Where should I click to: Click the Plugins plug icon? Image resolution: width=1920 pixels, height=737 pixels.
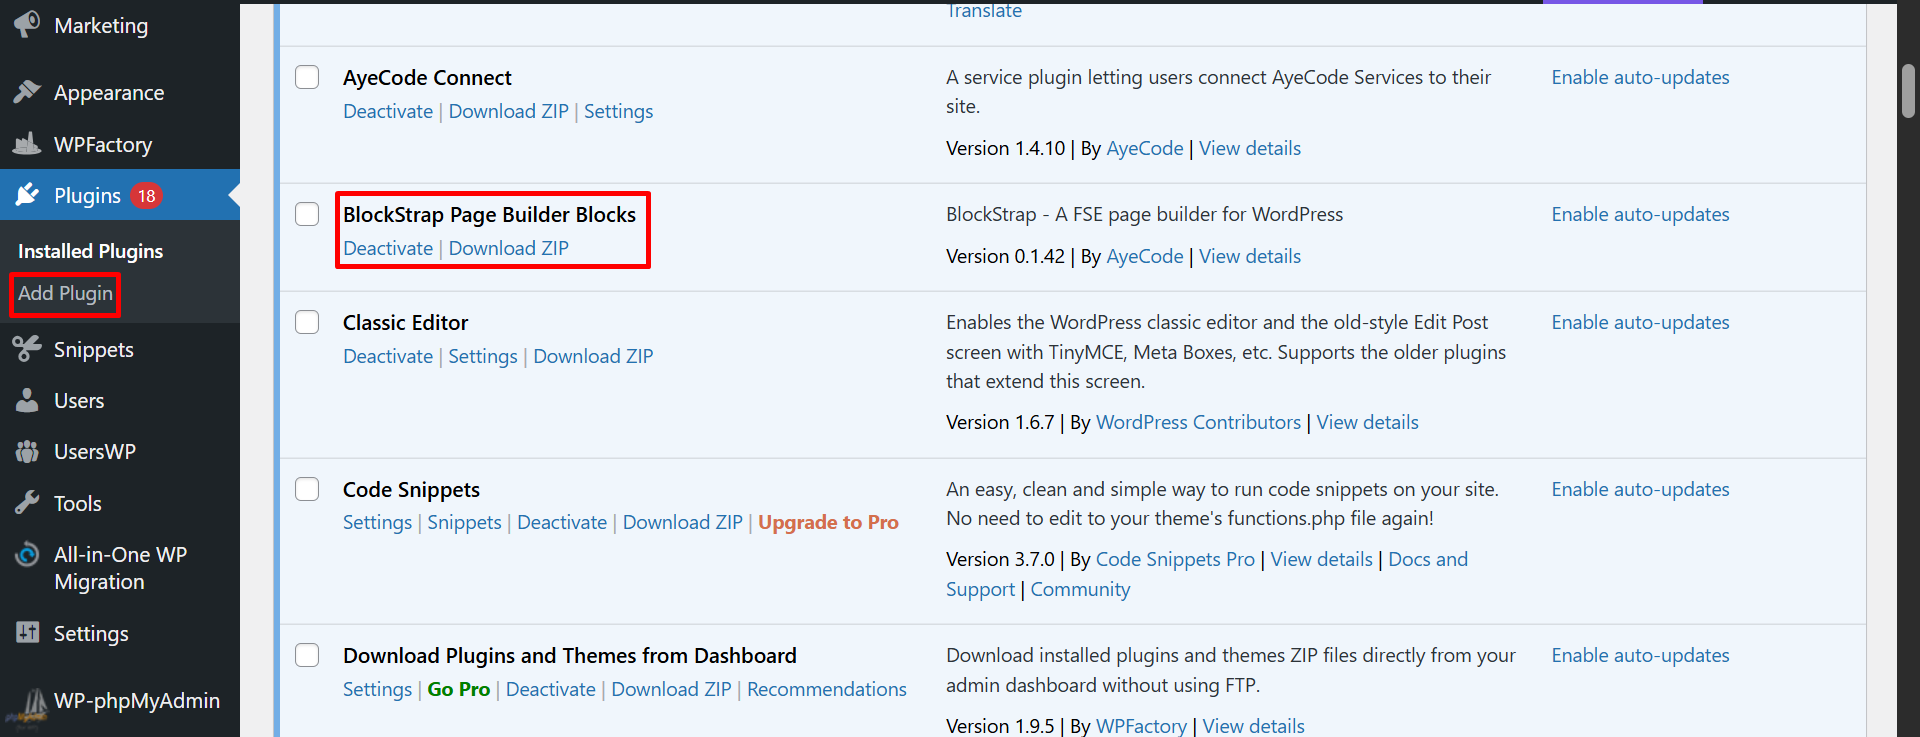pos(27,195)
